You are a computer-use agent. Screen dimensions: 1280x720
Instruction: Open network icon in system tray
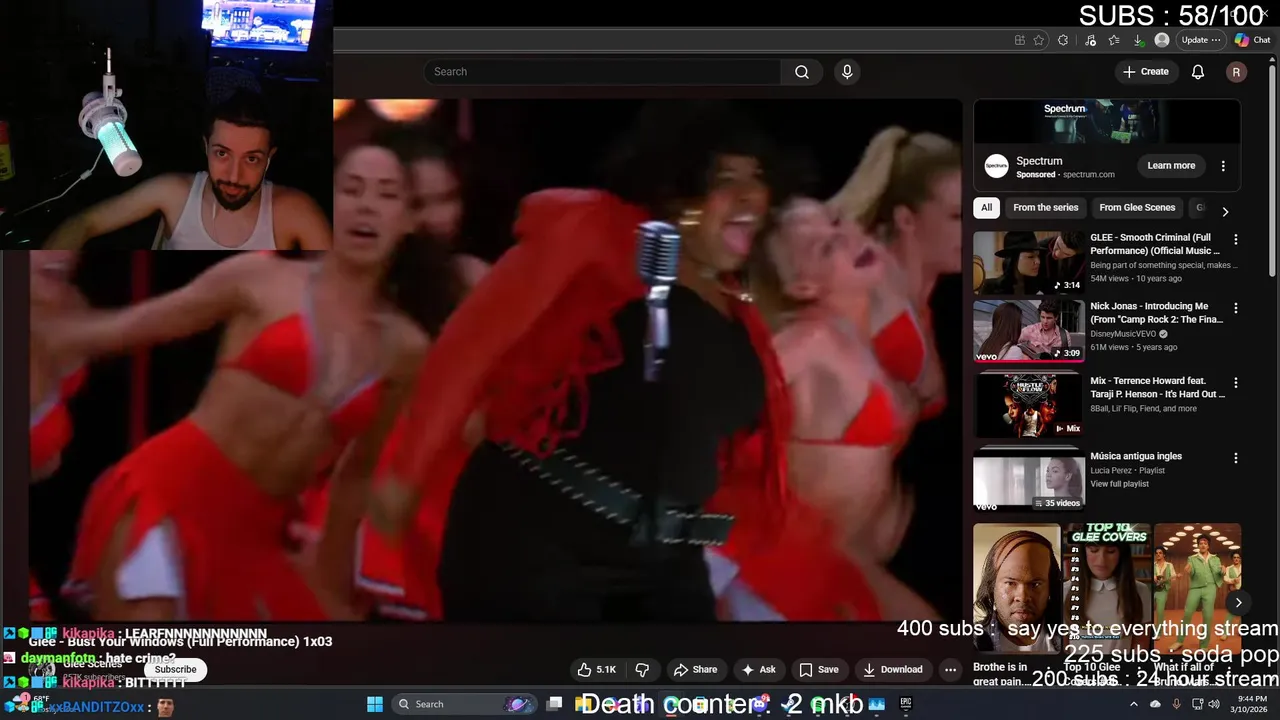[1198, 704]
